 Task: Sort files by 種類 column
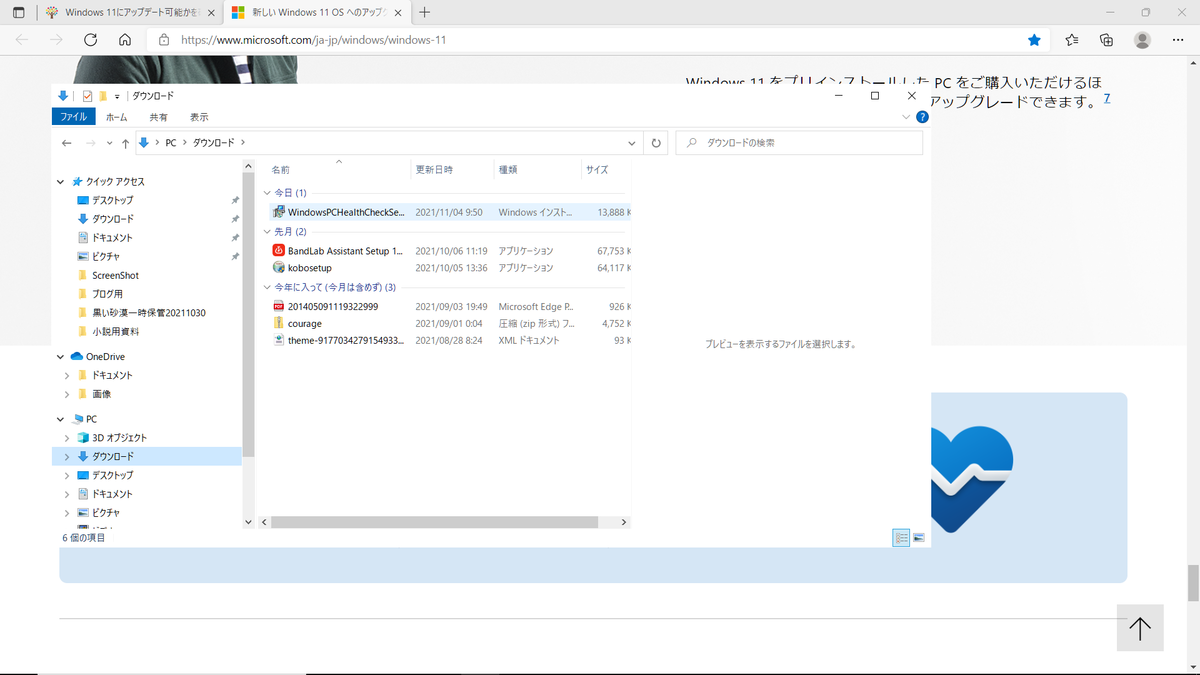538,170
